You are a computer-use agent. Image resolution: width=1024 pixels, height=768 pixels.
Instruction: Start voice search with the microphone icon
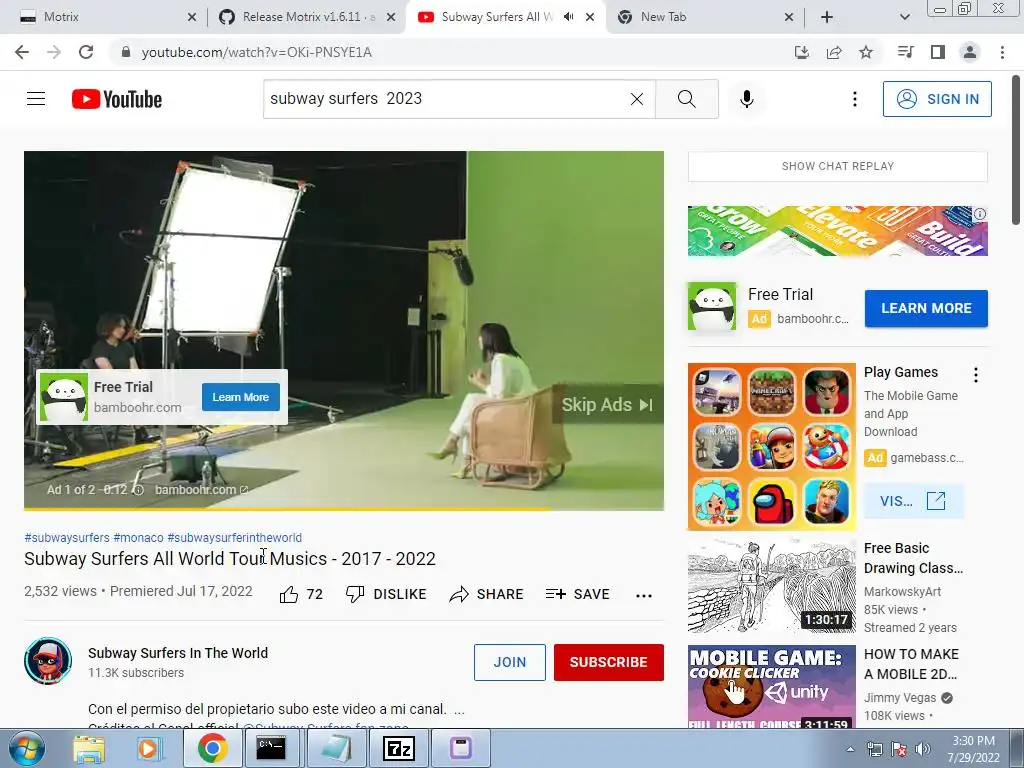click(x=747, y=99)
